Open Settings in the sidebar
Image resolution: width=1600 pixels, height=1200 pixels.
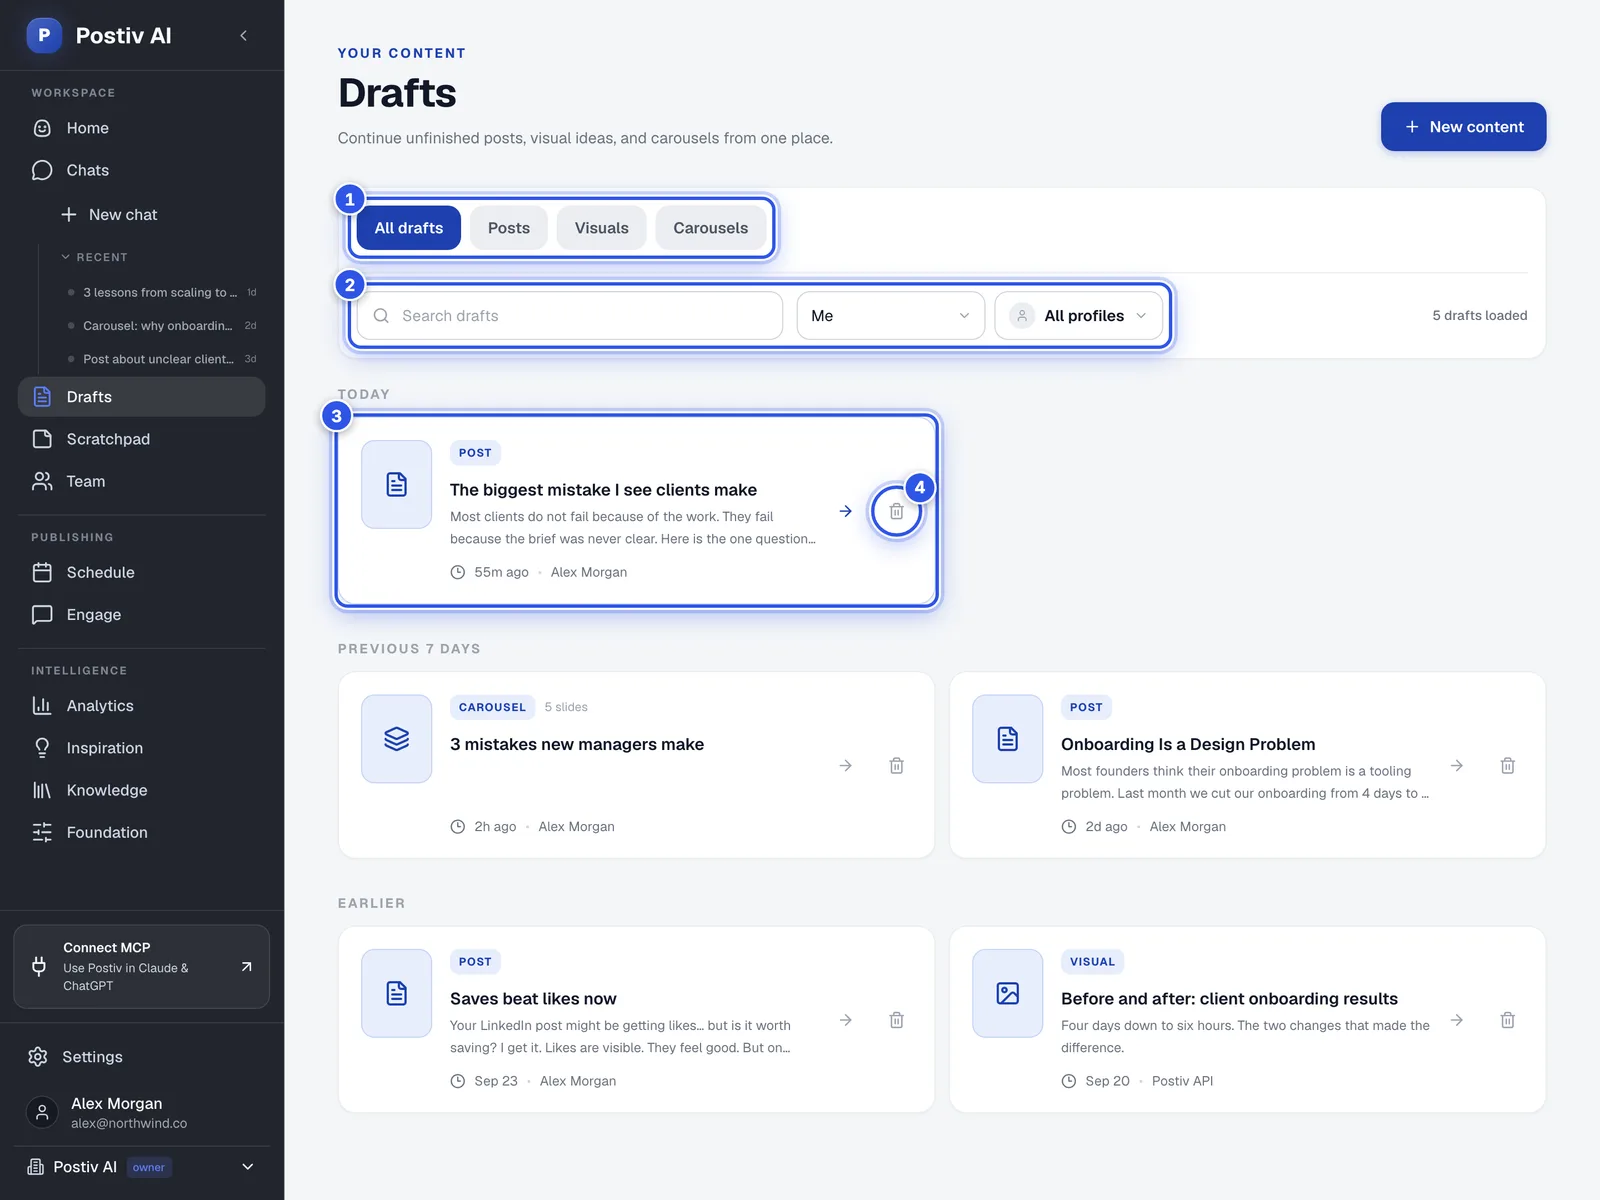[x=142, y=1057]
